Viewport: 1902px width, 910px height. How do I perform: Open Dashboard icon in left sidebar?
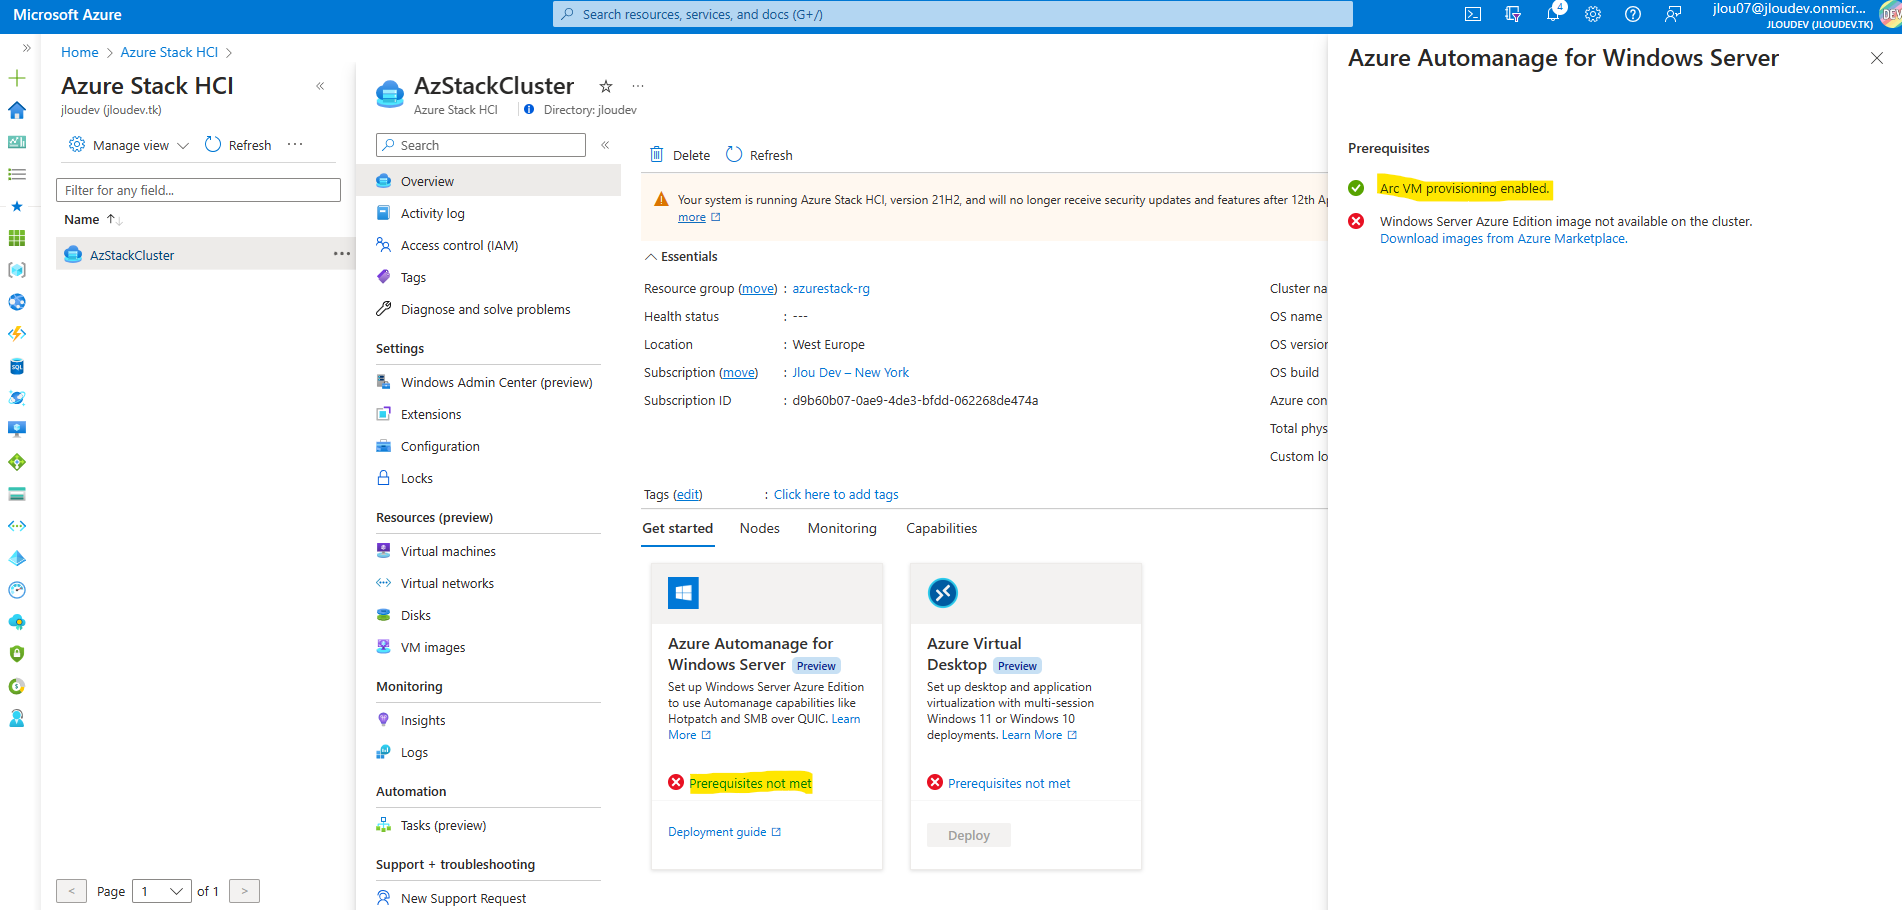[17, 142]
